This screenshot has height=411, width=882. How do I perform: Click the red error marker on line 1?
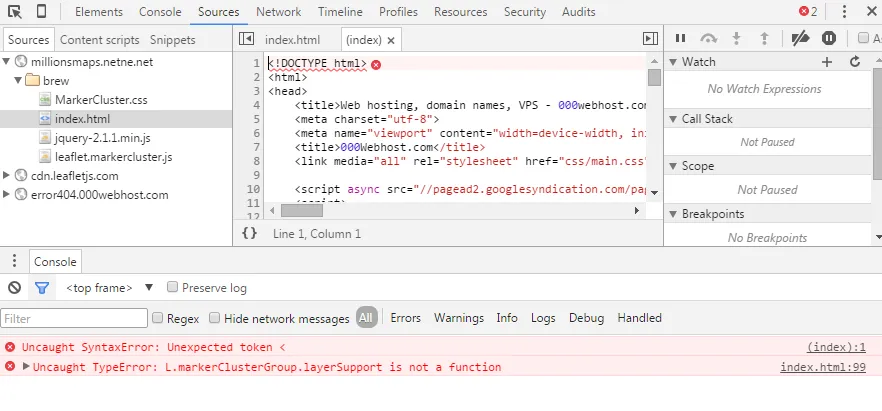click(x=376, y=65)
